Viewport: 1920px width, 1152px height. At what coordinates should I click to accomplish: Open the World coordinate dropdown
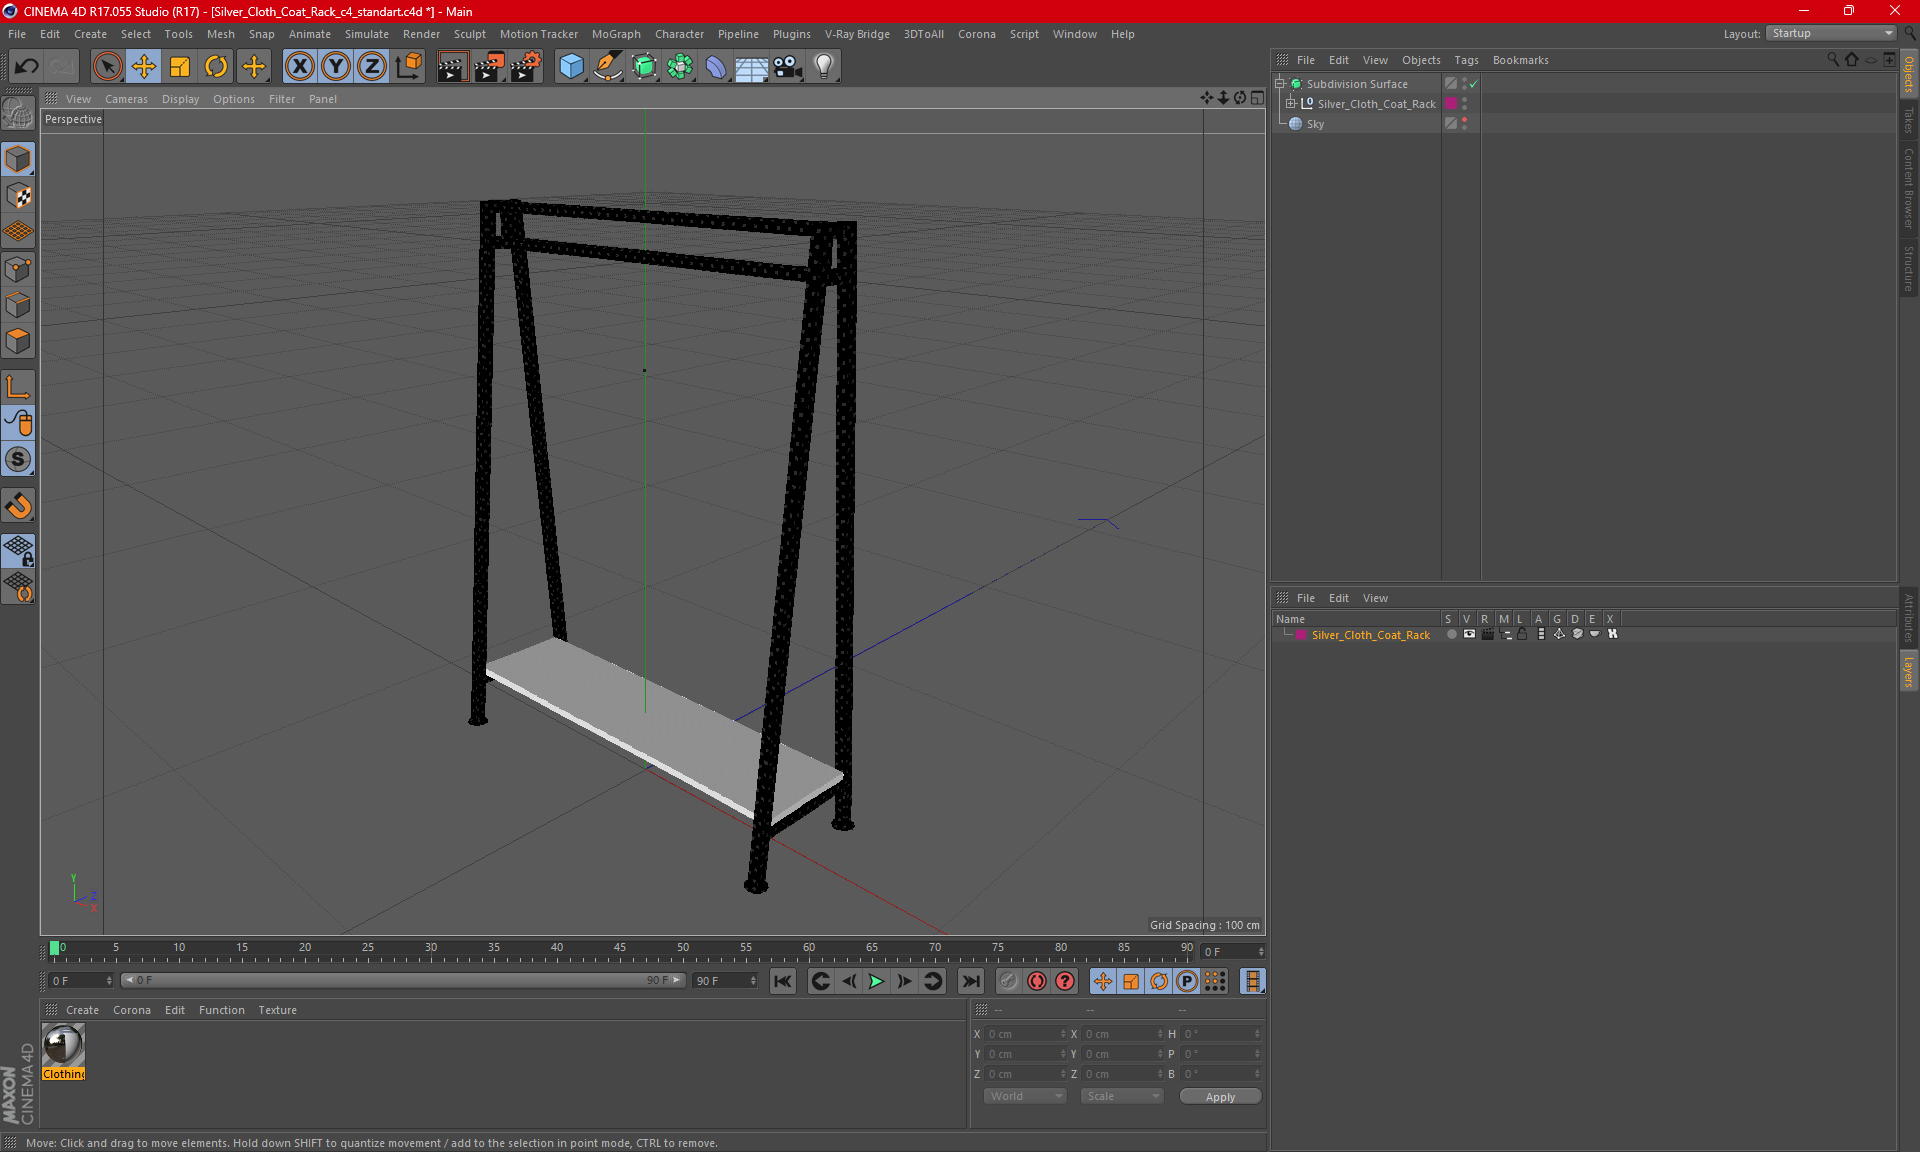point(1025,1096)
